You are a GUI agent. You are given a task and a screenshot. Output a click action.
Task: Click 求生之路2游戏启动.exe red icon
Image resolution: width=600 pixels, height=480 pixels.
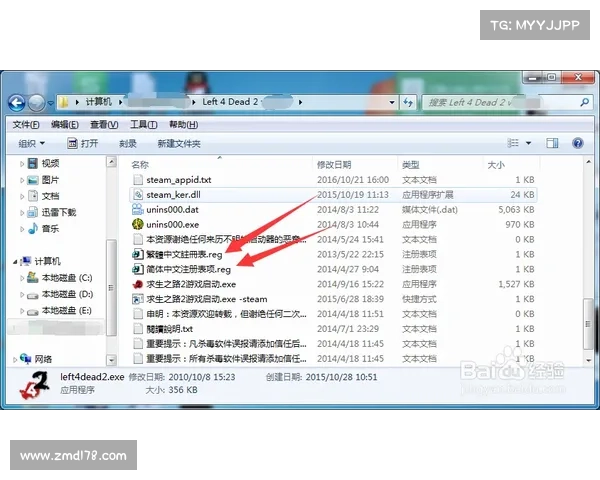pos(138,284)
